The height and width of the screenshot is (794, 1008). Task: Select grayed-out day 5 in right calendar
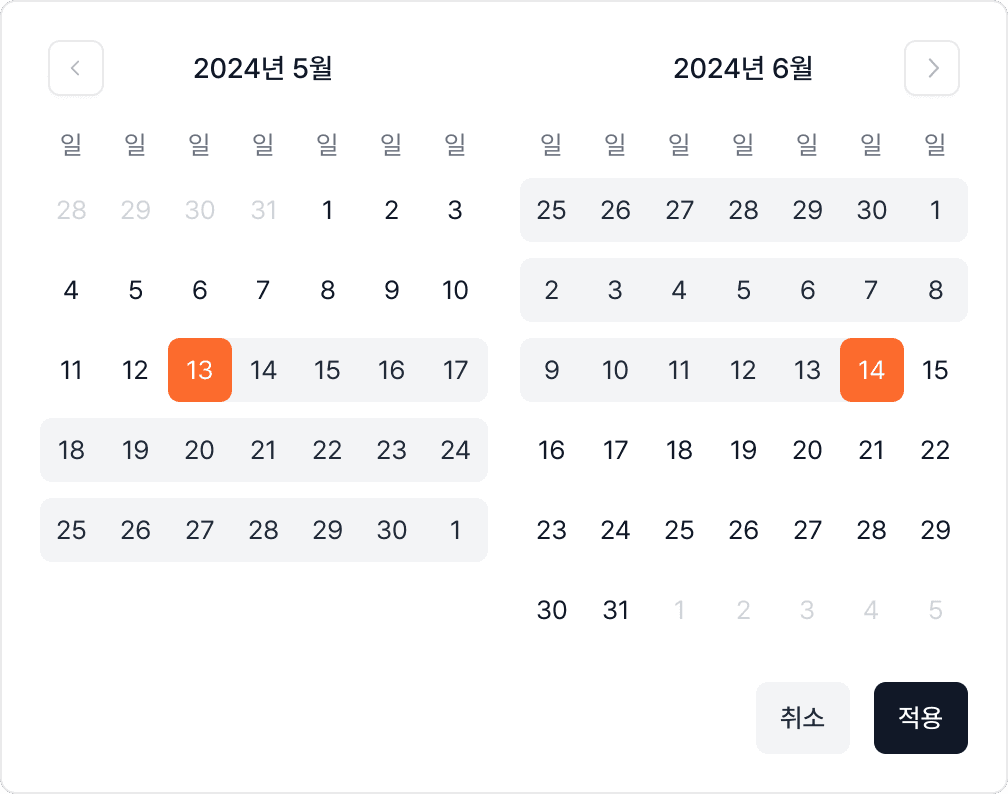point(935,610)
